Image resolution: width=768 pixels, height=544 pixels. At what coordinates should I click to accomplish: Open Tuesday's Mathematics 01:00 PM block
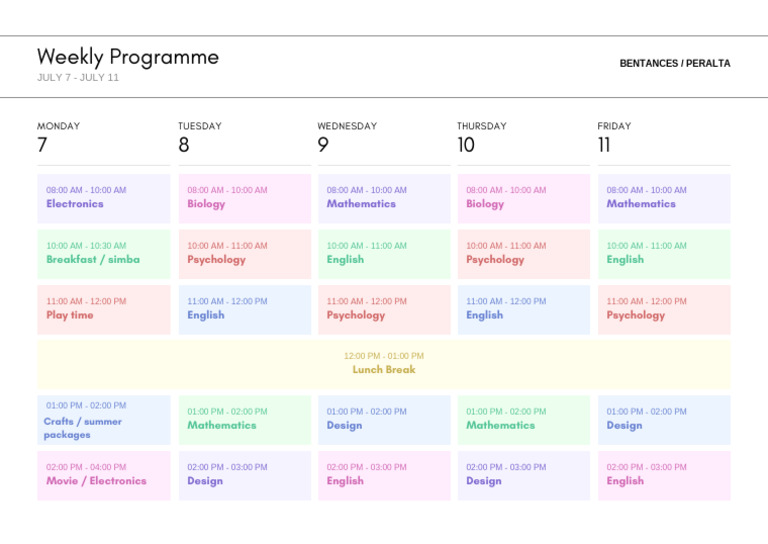coord(245,420)
